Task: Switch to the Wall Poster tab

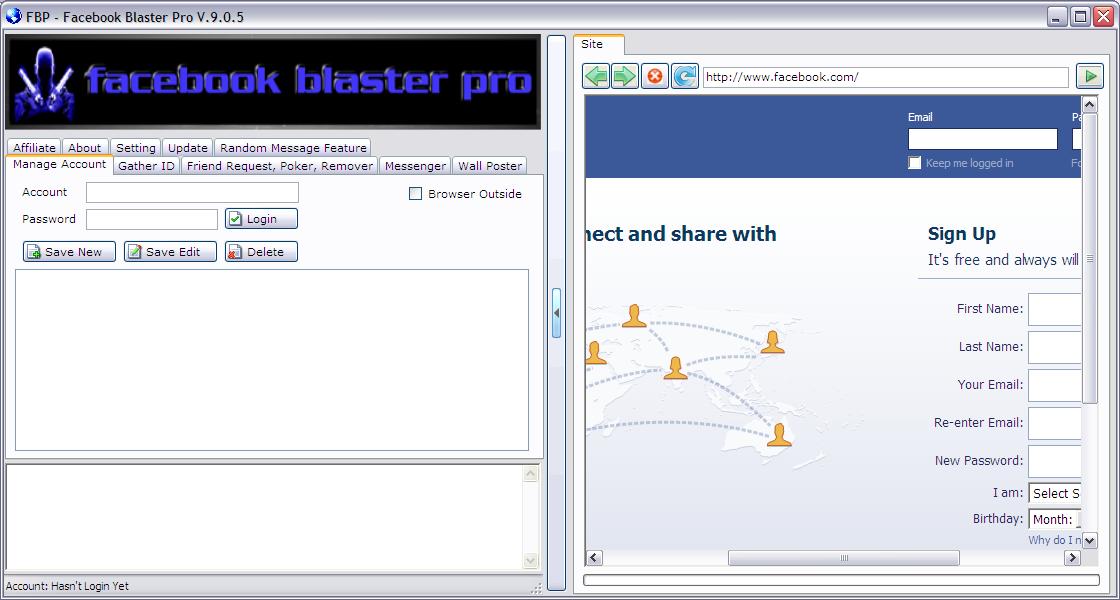Action: coord(489,165)
